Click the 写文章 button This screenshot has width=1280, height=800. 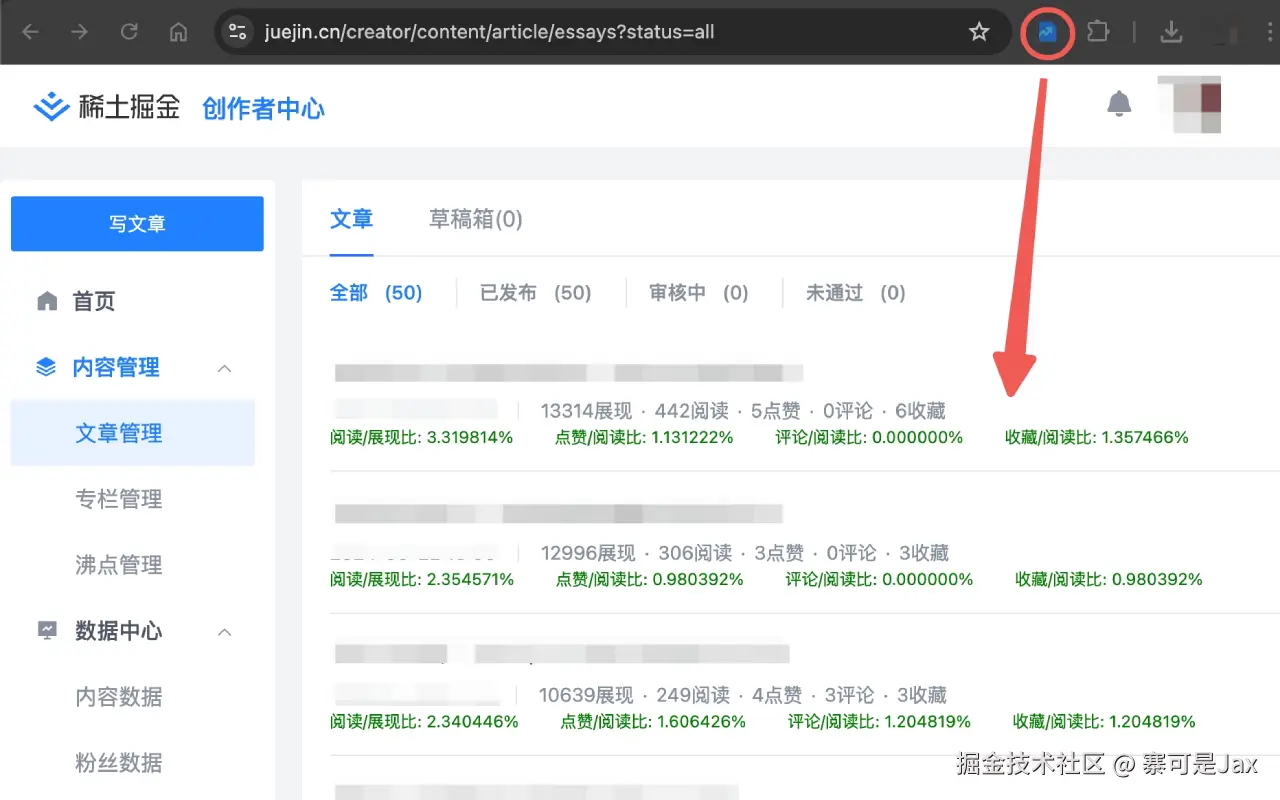pos(136,223)
